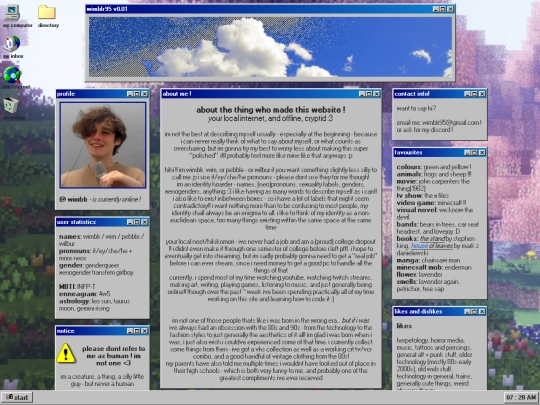This screenshot has height=405, width=540.
Task: Click the 'enneagram: 4w5' line
Action: coord(84,294)
